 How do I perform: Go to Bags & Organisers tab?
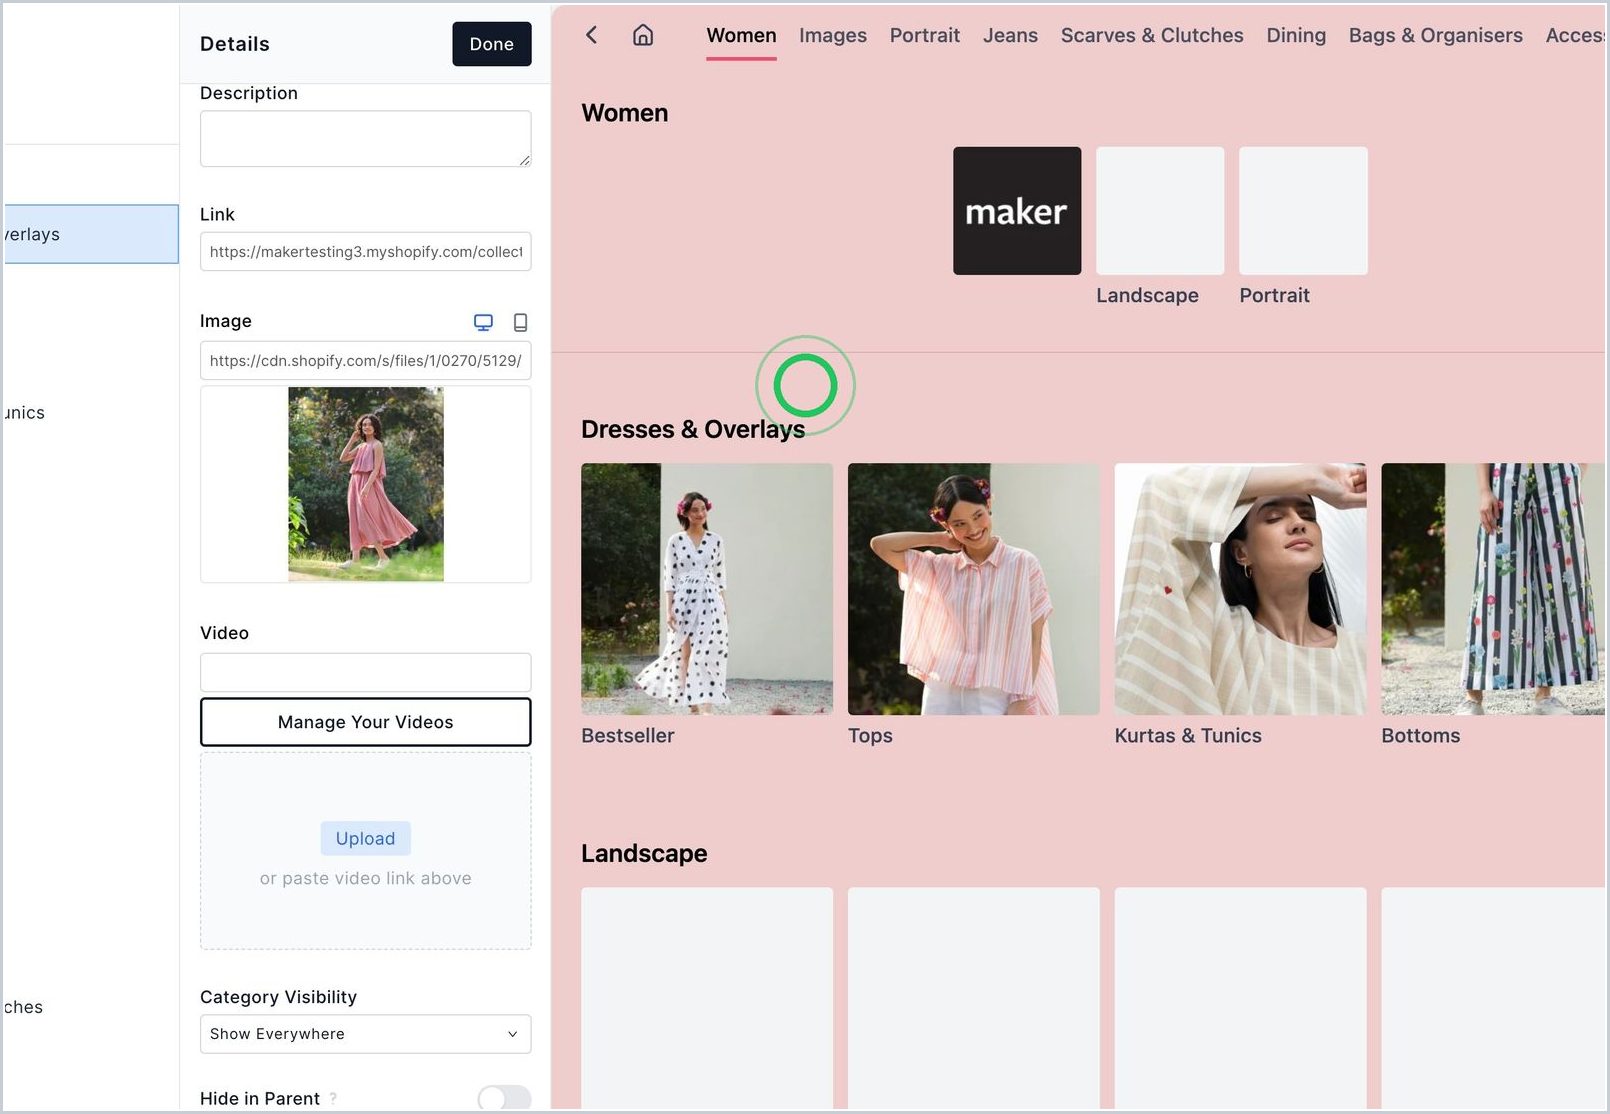coord(1435,36)
